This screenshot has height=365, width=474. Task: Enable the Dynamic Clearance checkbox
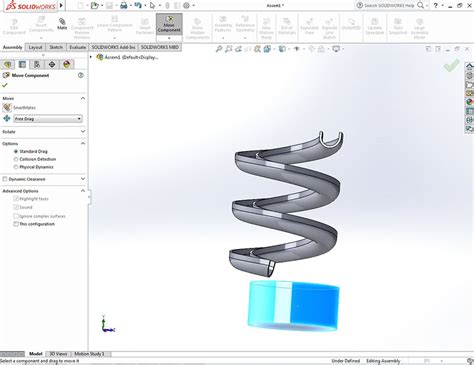pyautogui.click(x=5, y=179)
